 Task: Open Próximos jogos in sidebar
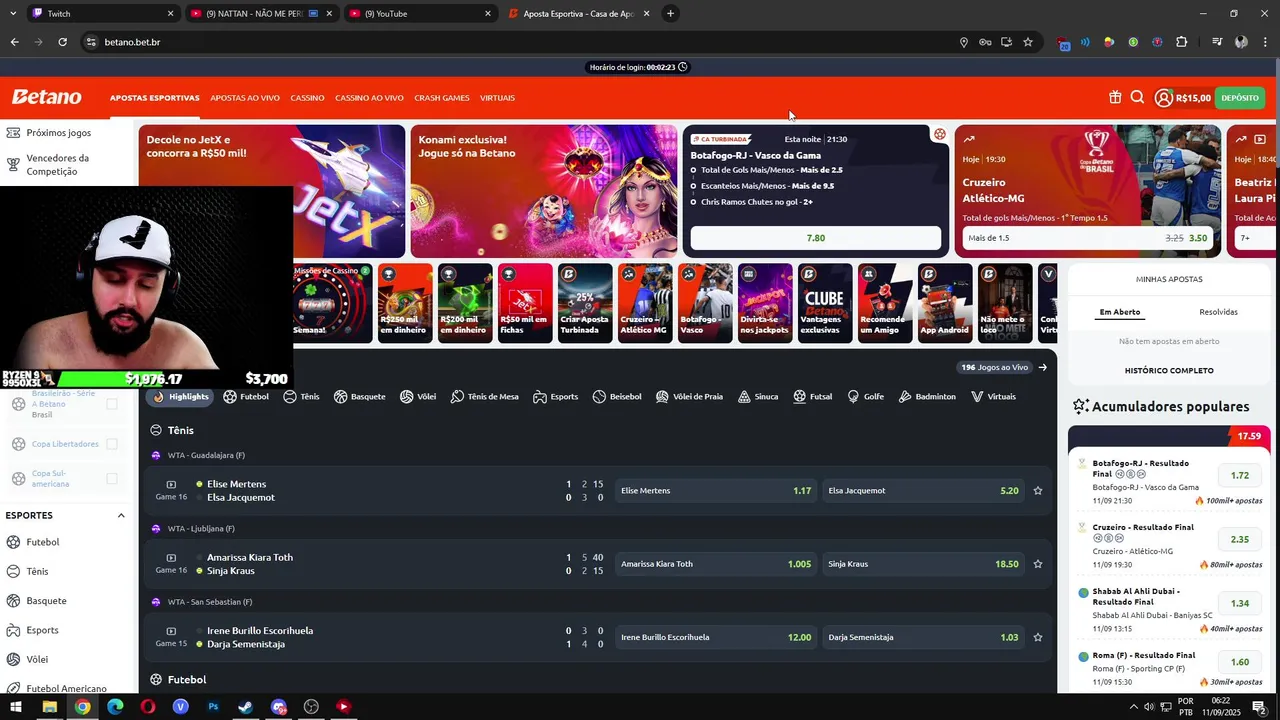click(x=58, y=133)
